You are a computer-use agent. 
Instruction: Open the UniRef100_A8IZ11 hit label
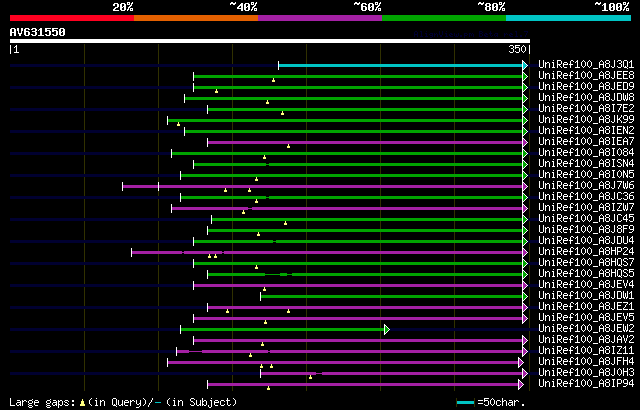tap(586, 351)
